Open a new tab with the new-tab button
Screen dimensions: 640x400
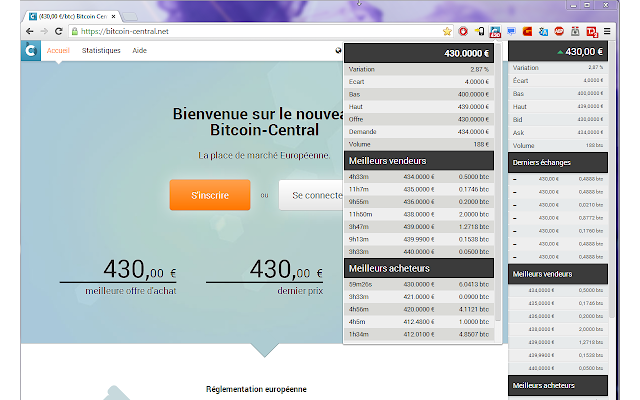pyautogui.click(x=129, y=17)
